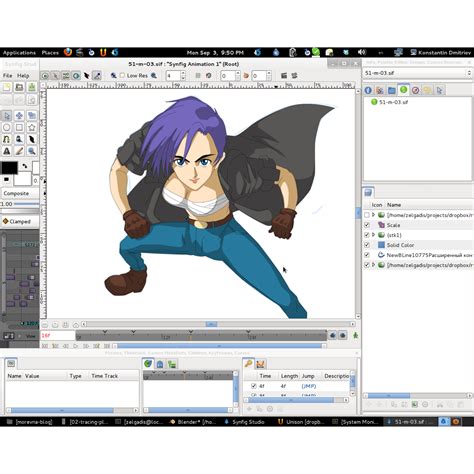
Task: Click the morevna-blog taskbar button
Action: [30, 422]
